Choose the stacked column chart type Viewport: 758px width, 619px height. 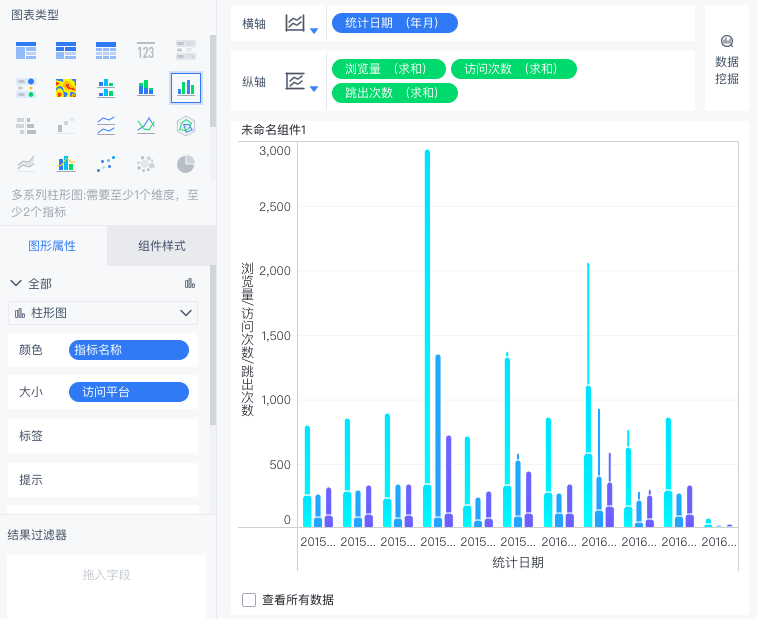click(146, 88)
